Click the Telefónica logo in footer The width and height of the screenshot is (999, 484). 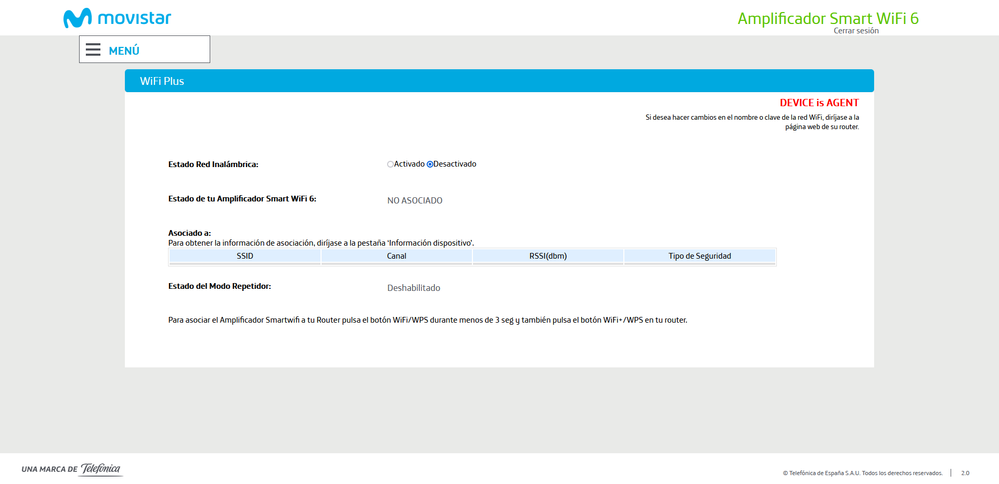(101, 469)
